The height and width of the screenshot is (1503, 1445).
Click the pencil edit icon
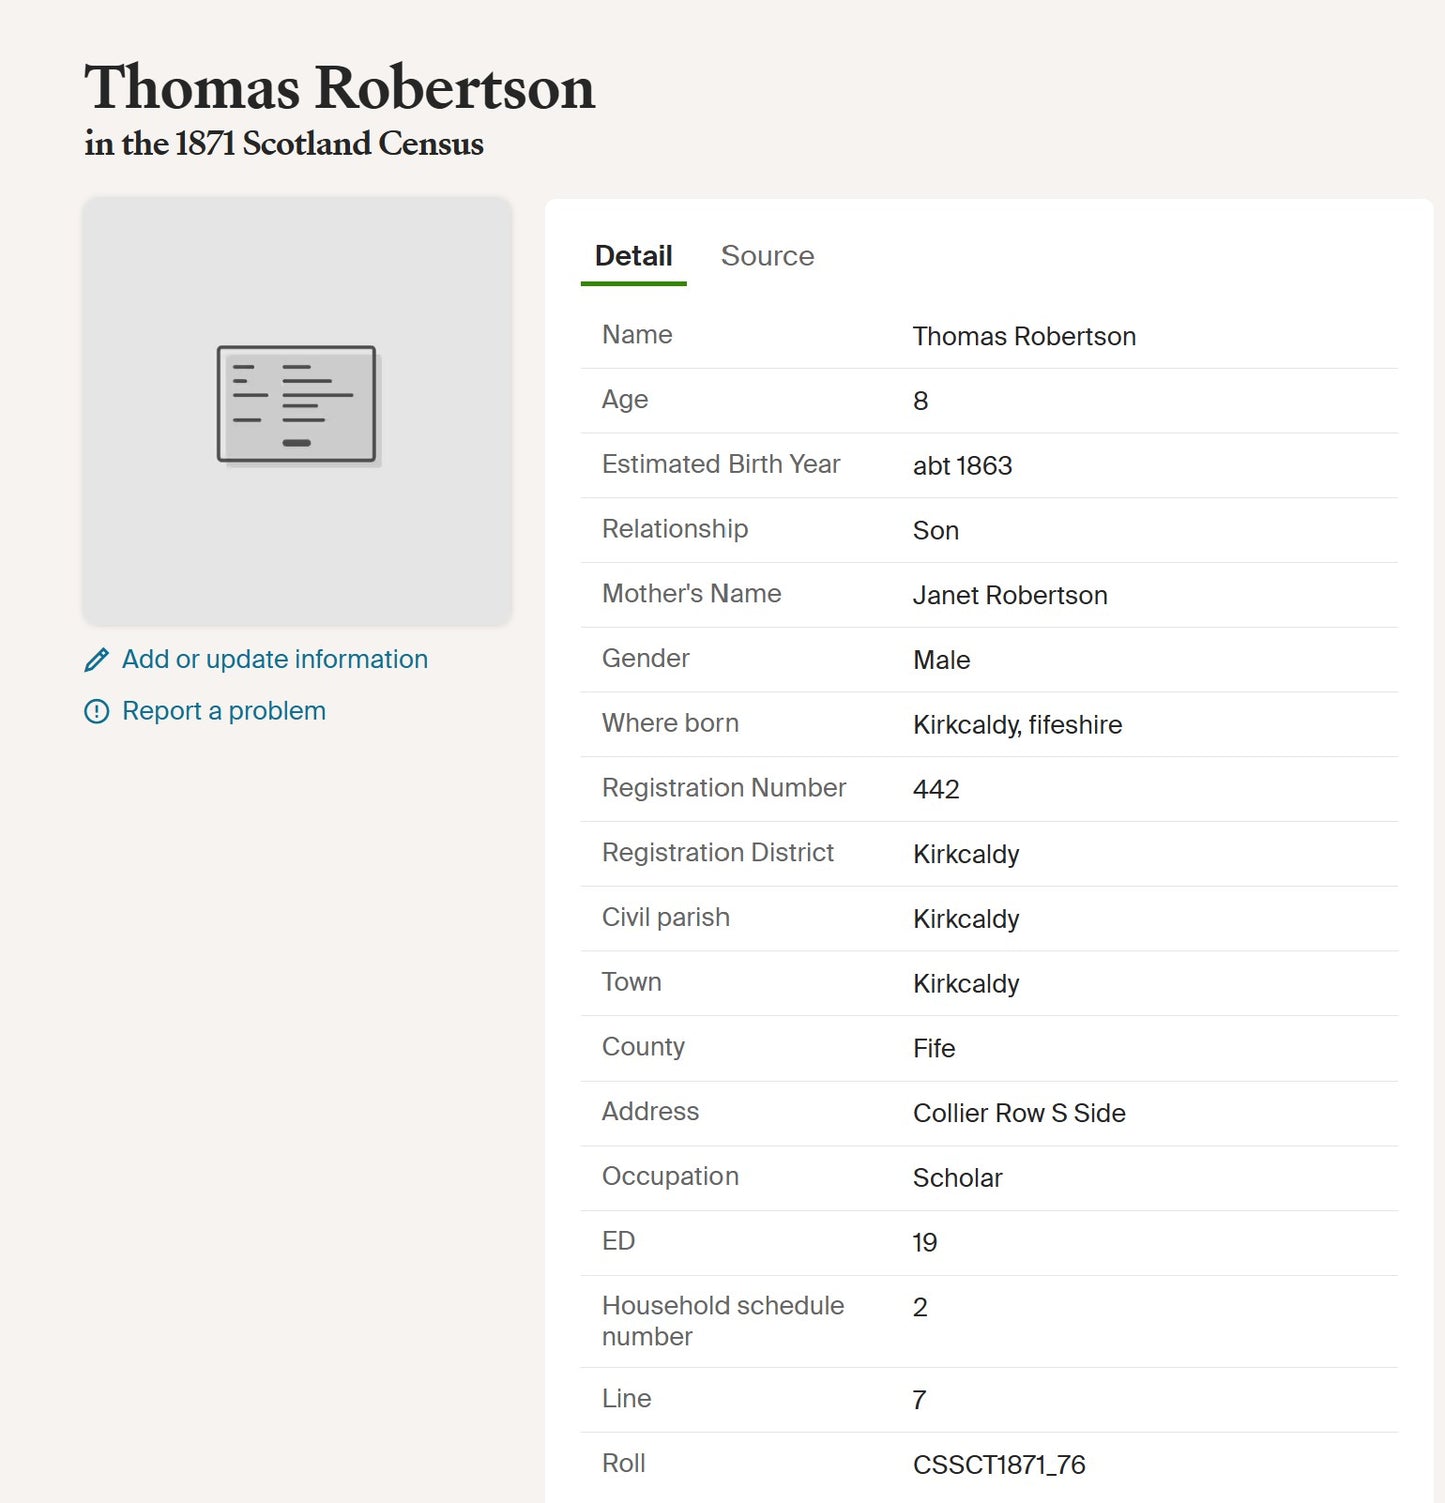[97, 660]
